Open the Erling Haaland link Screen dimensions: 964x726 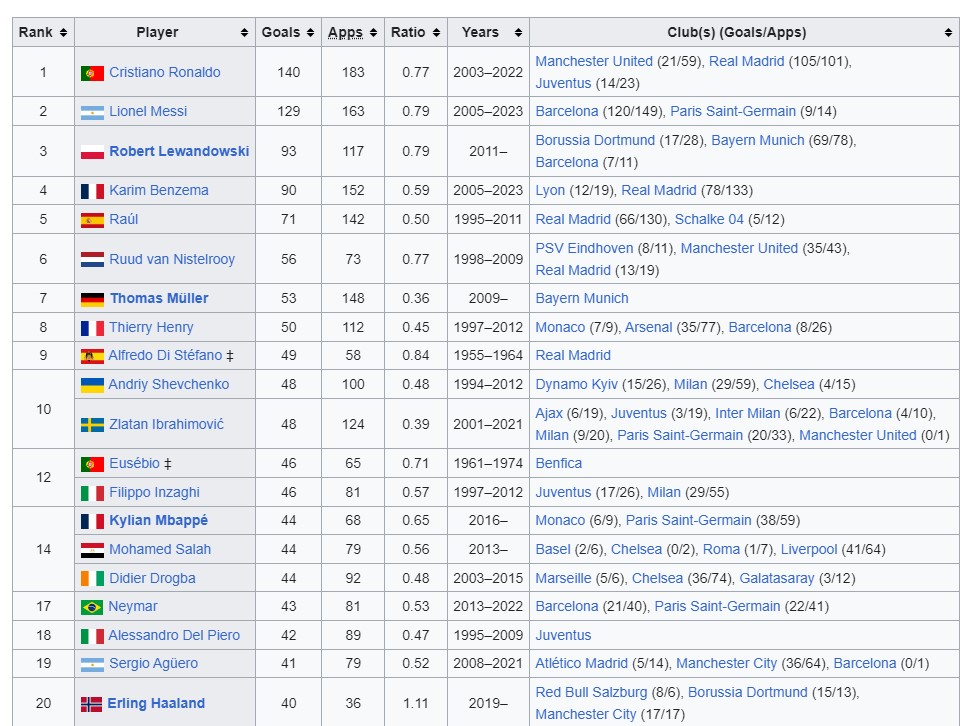point(156,703)
